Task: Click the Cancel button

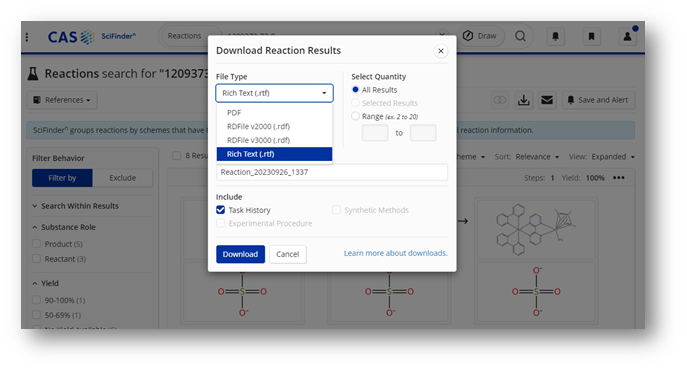Action: 287,254
